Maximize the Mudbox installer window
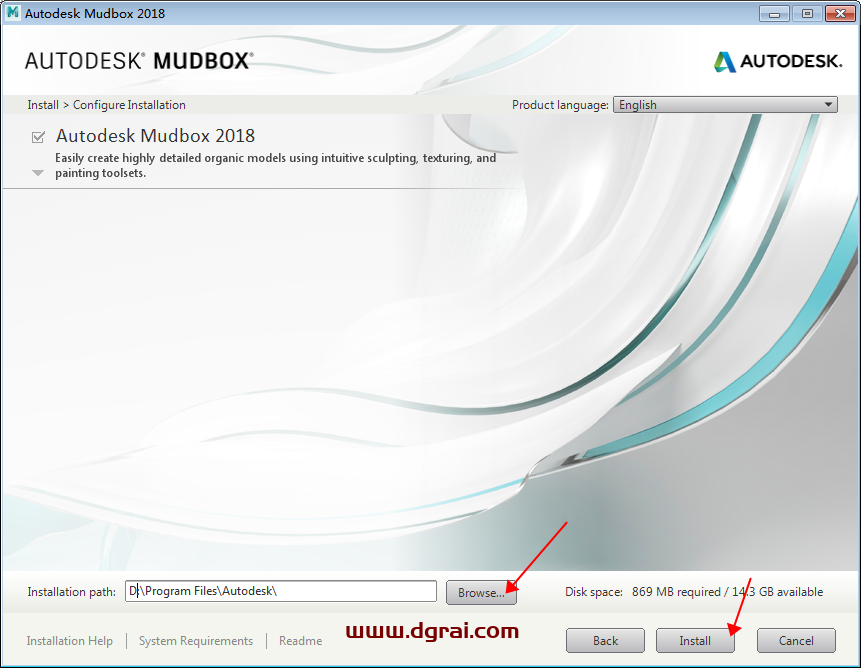 [807, 13]
